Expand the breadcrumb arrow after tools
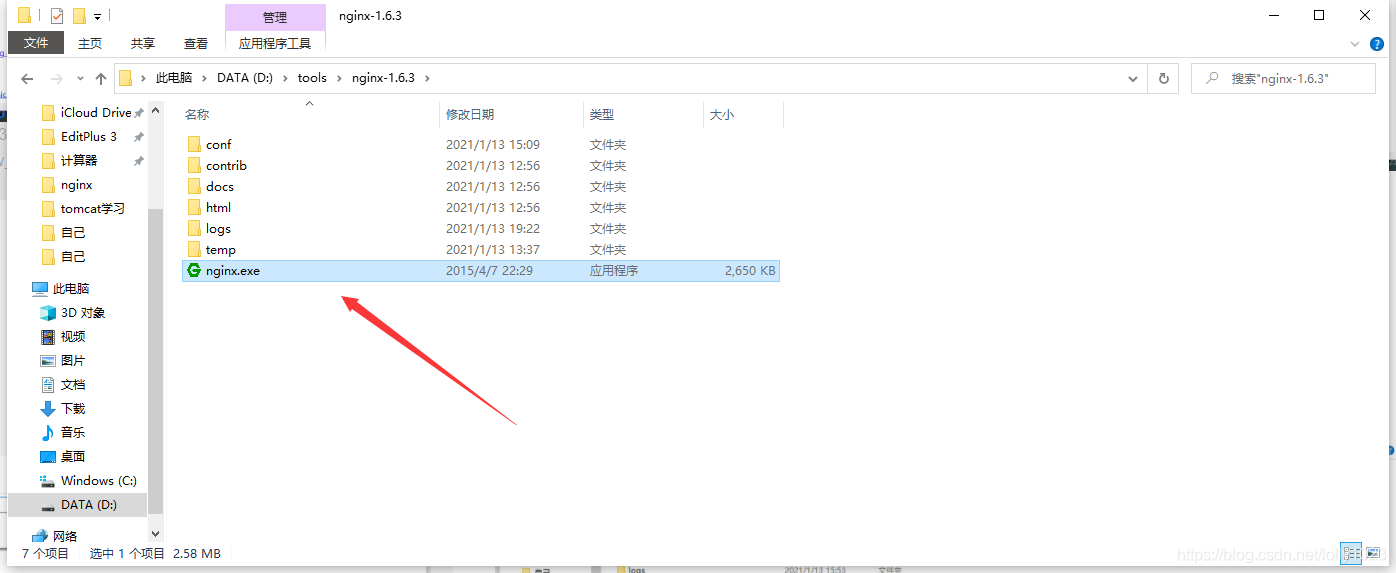This screenshot has height=573, width=1396. (339, 78)
